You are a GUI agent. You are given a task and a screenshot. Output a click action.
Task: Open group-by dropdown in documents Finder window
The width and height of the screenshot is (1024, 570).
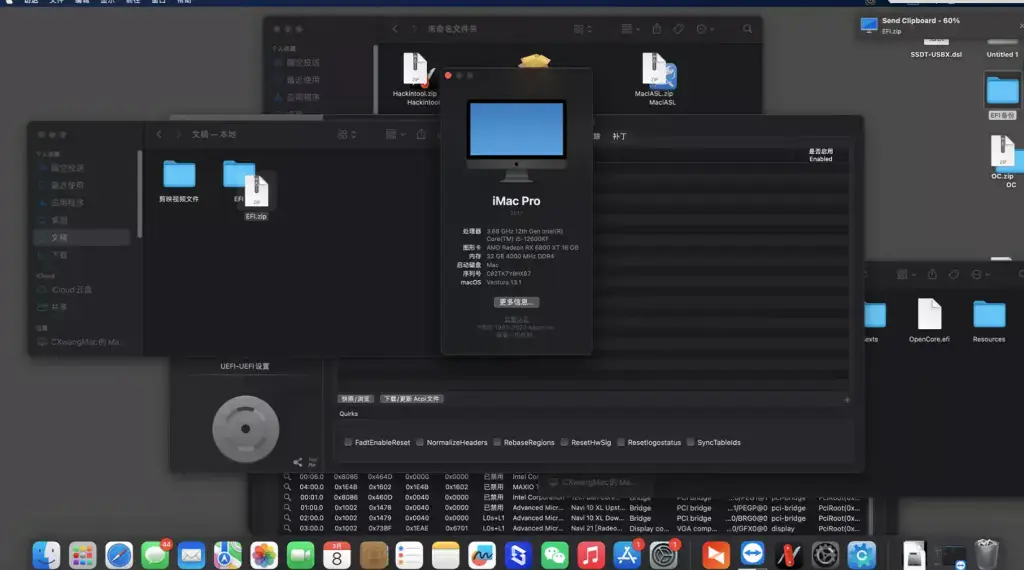[x=395, y=135]
